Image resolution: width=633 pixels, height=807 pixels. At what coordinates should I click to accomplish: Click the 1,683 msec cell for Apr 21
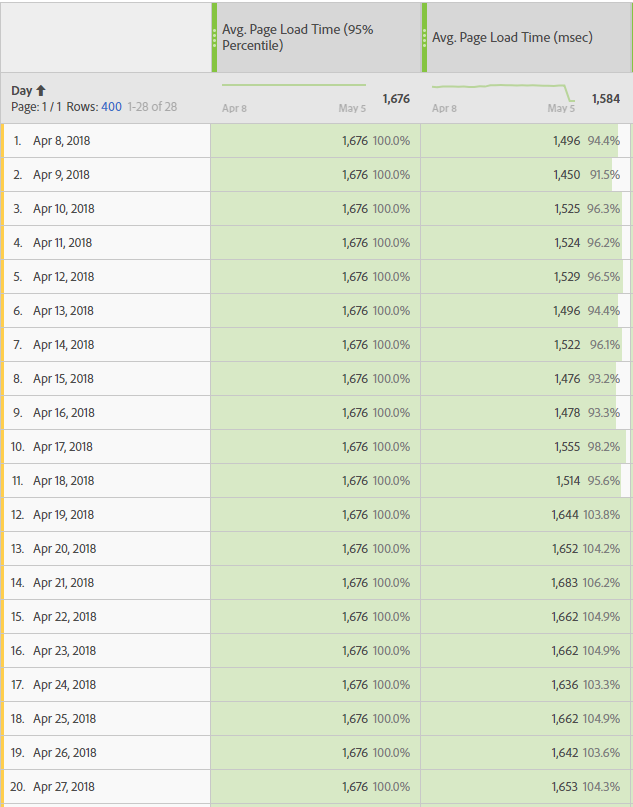click(565, 583)
